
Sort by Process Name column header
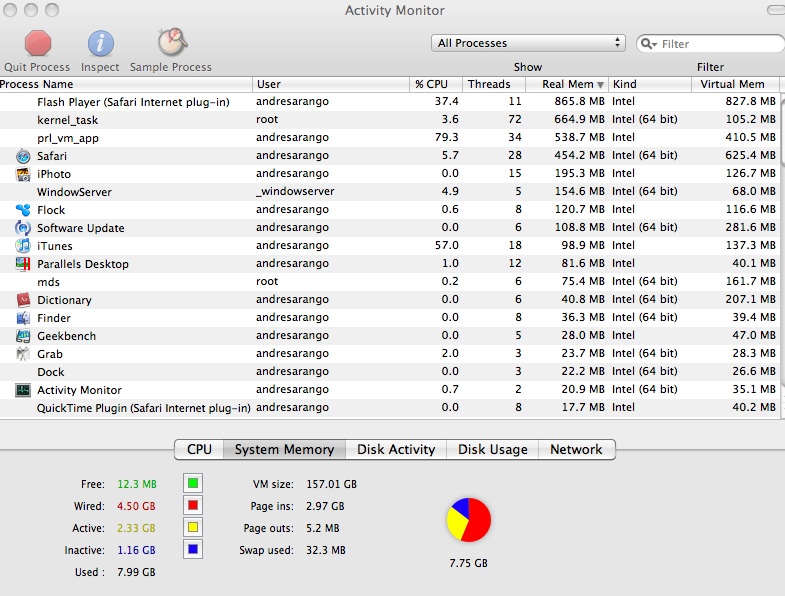(x=126, y=84)
